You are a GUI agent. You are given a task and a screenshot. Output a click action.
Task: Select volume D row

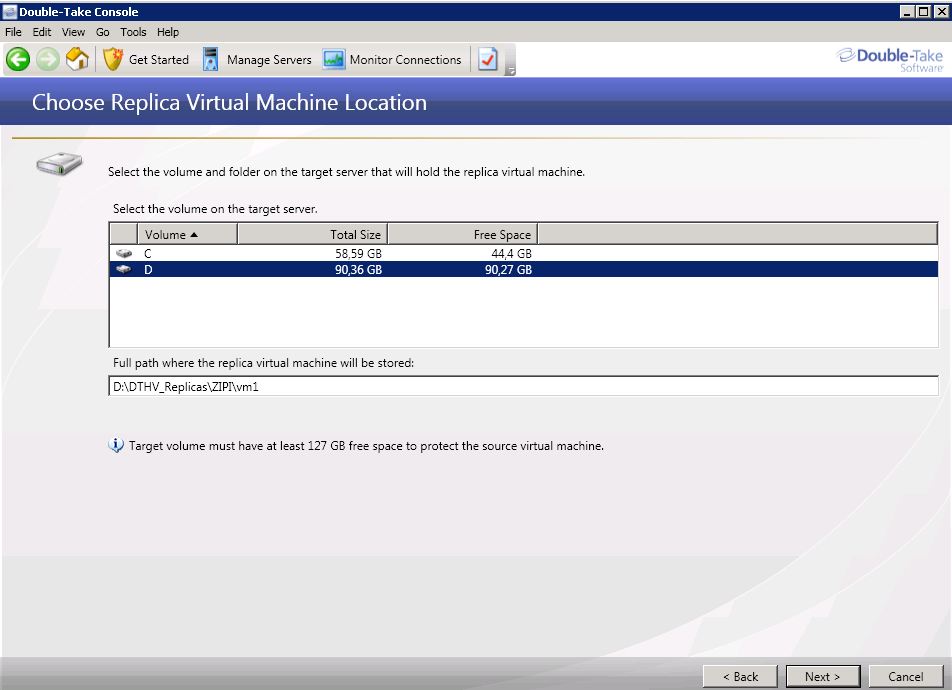523,269
